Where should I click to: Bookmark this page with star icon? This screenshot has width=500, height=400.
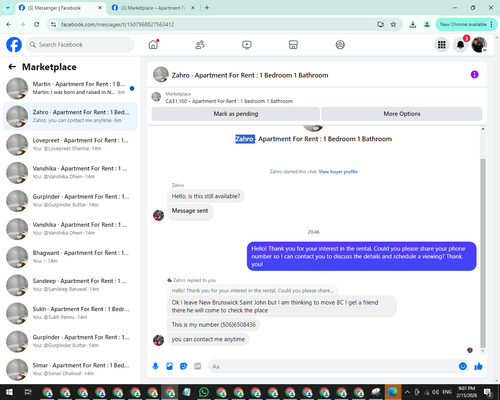[x=393, y=24]
